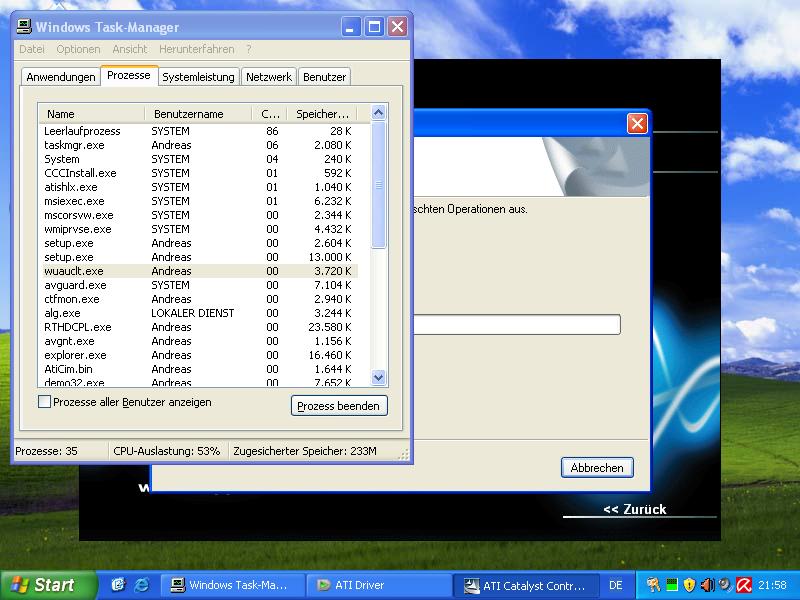Select the taskmgr.exe process
Screen dimensions: 800x600
(x=198, y=145)
